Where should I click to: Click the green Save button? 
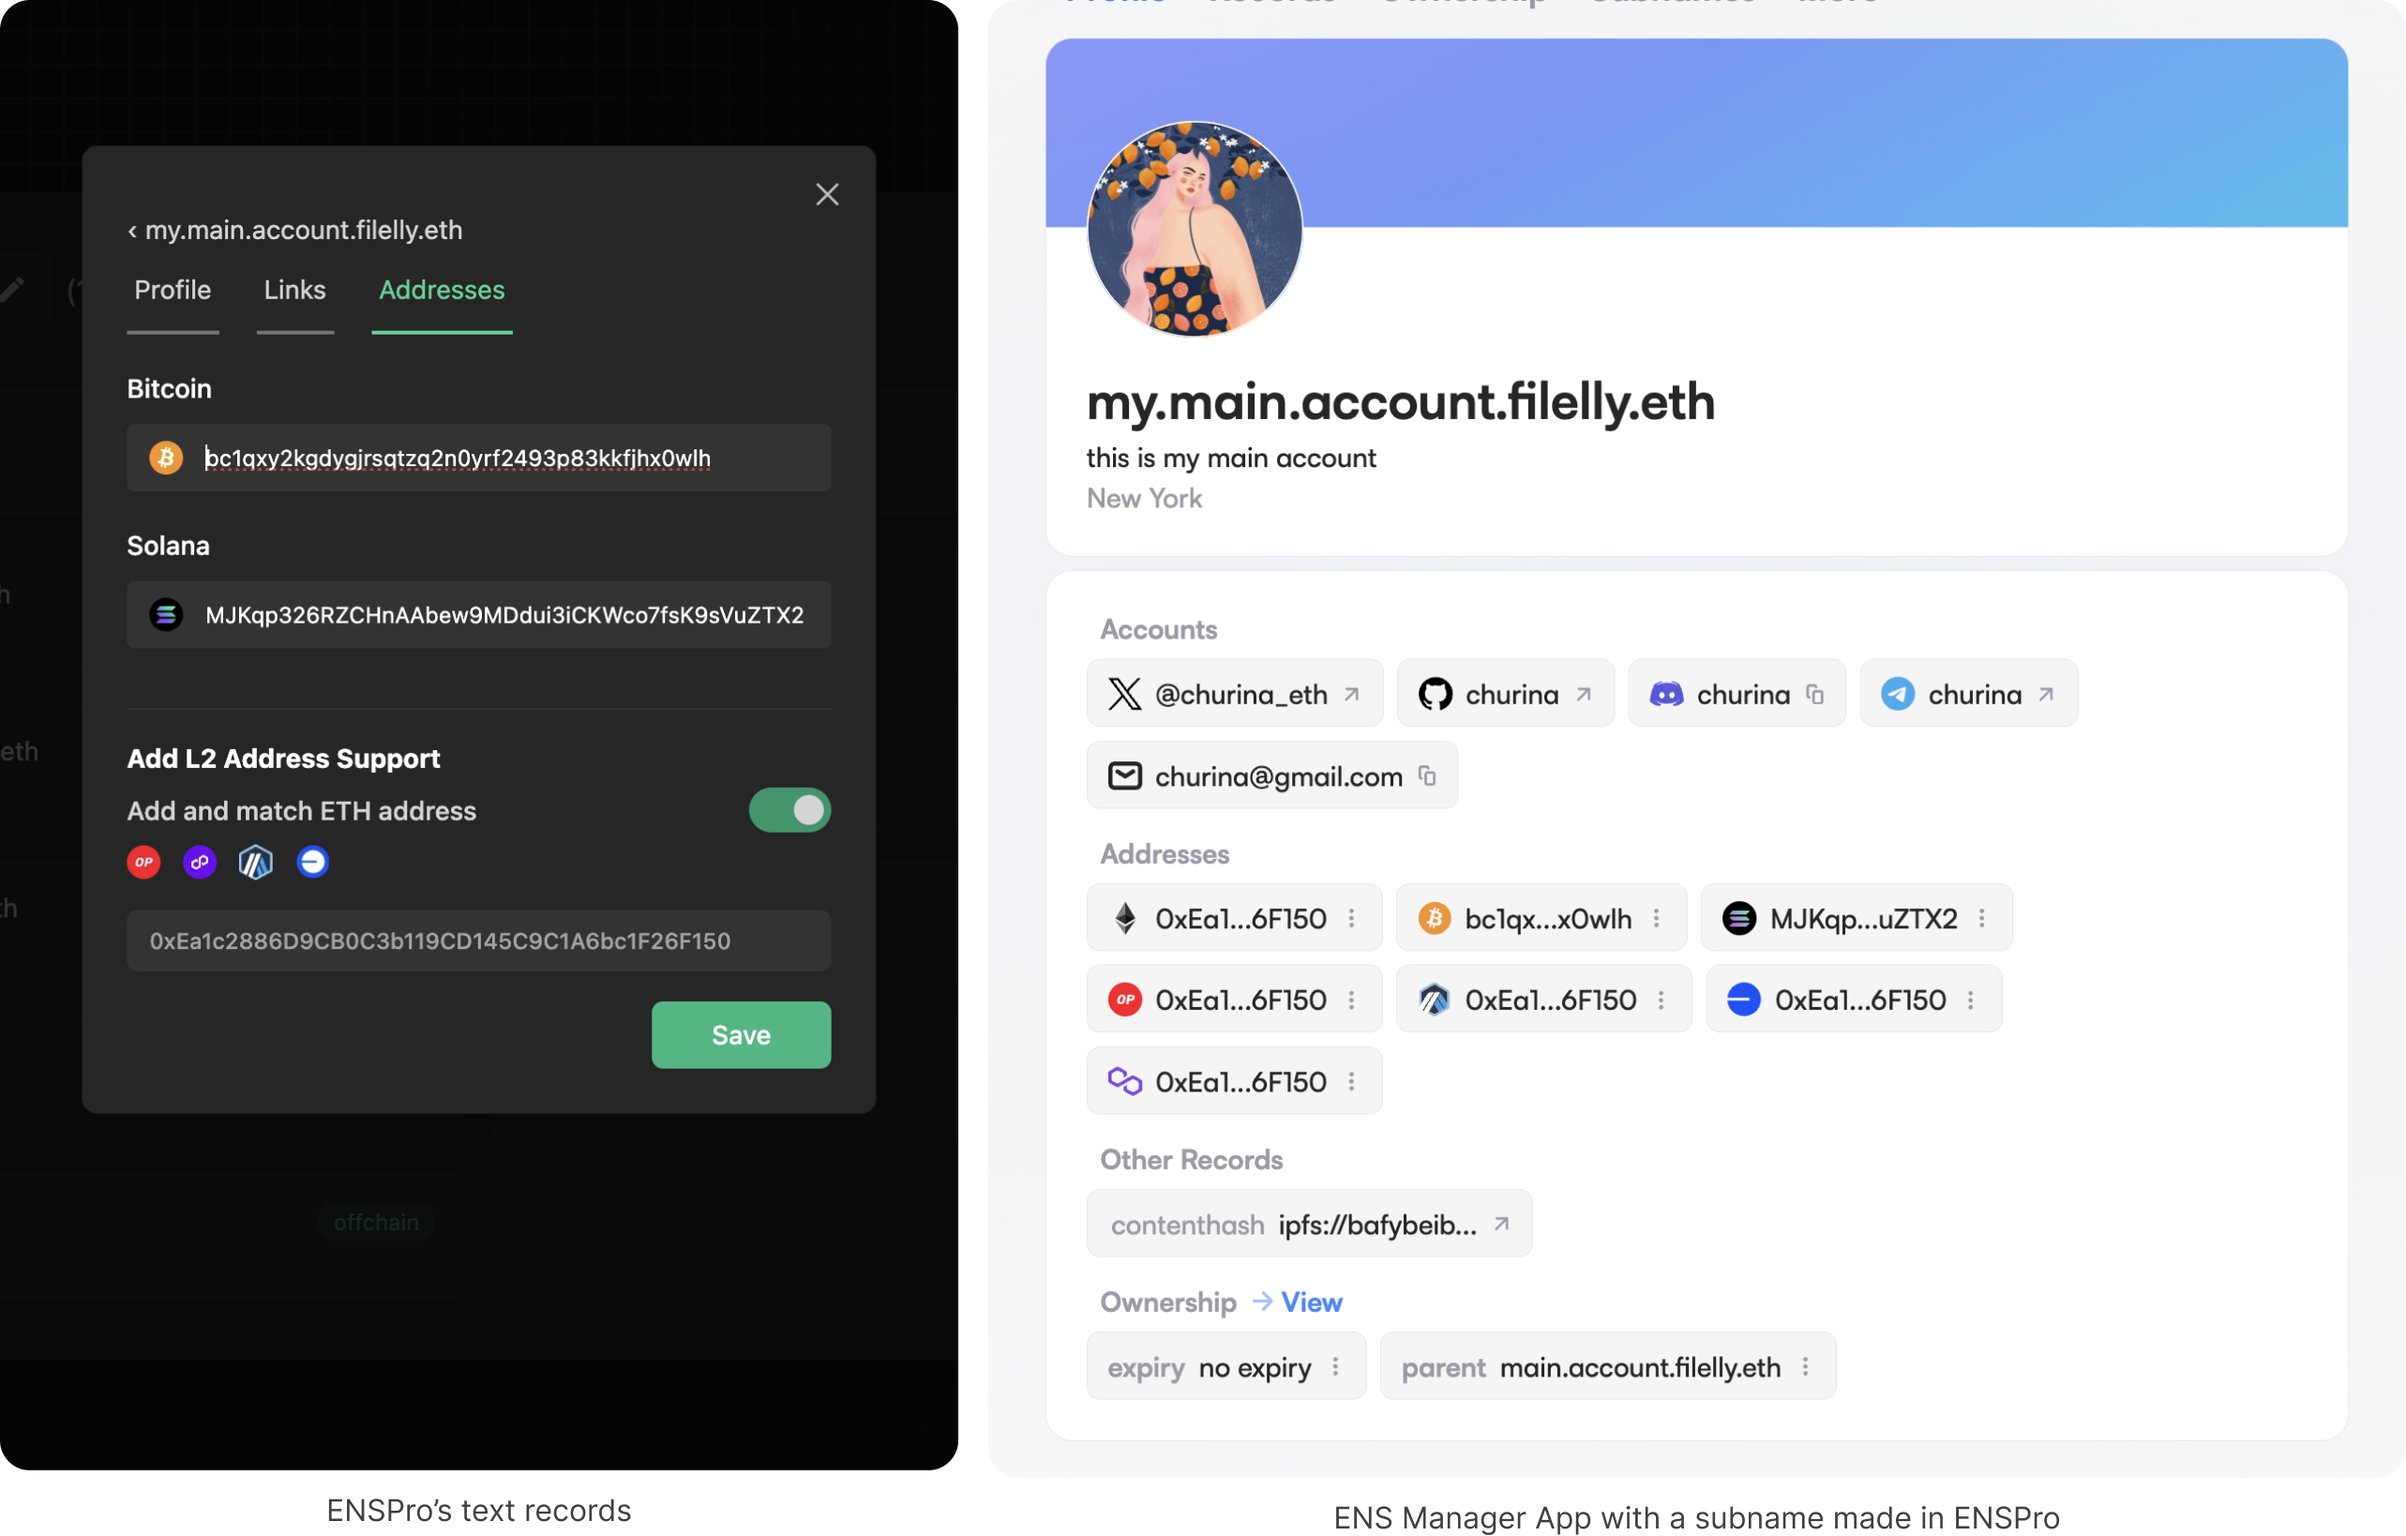coord(741,1034)
